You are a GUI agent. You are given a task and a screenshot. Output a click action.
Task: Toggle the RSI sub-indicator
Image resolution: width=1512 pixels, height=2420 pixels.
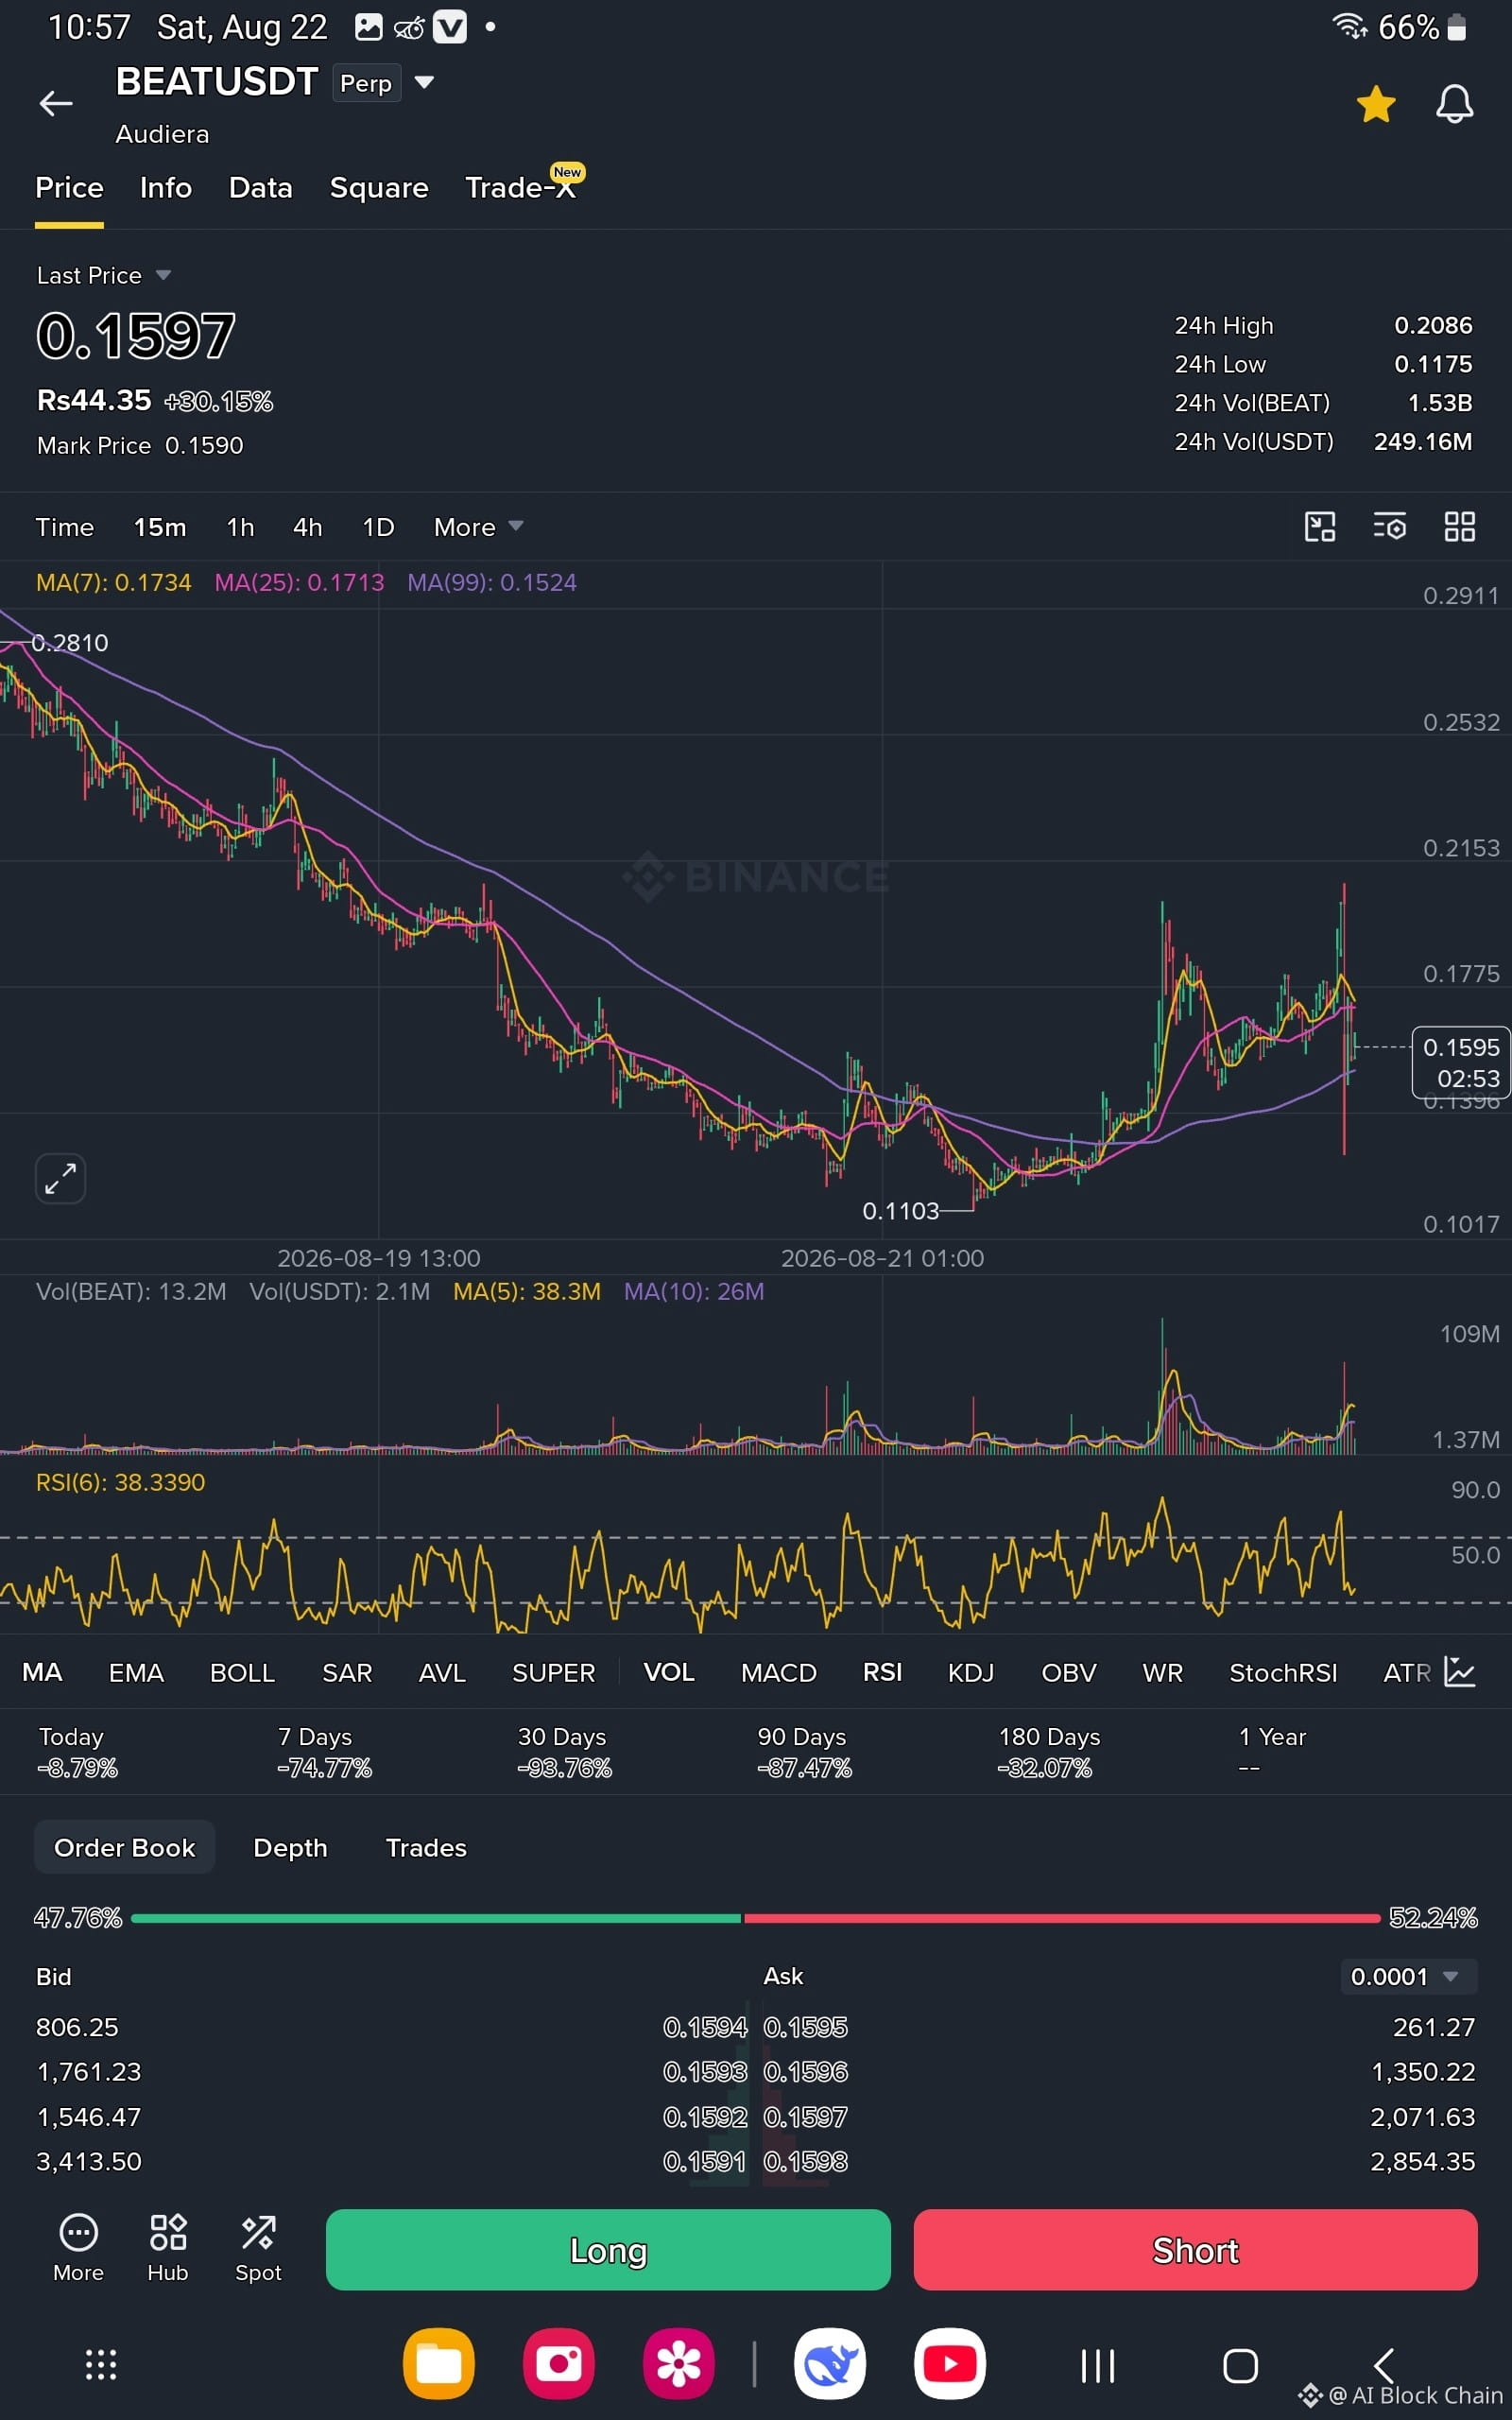(882, 1673)
